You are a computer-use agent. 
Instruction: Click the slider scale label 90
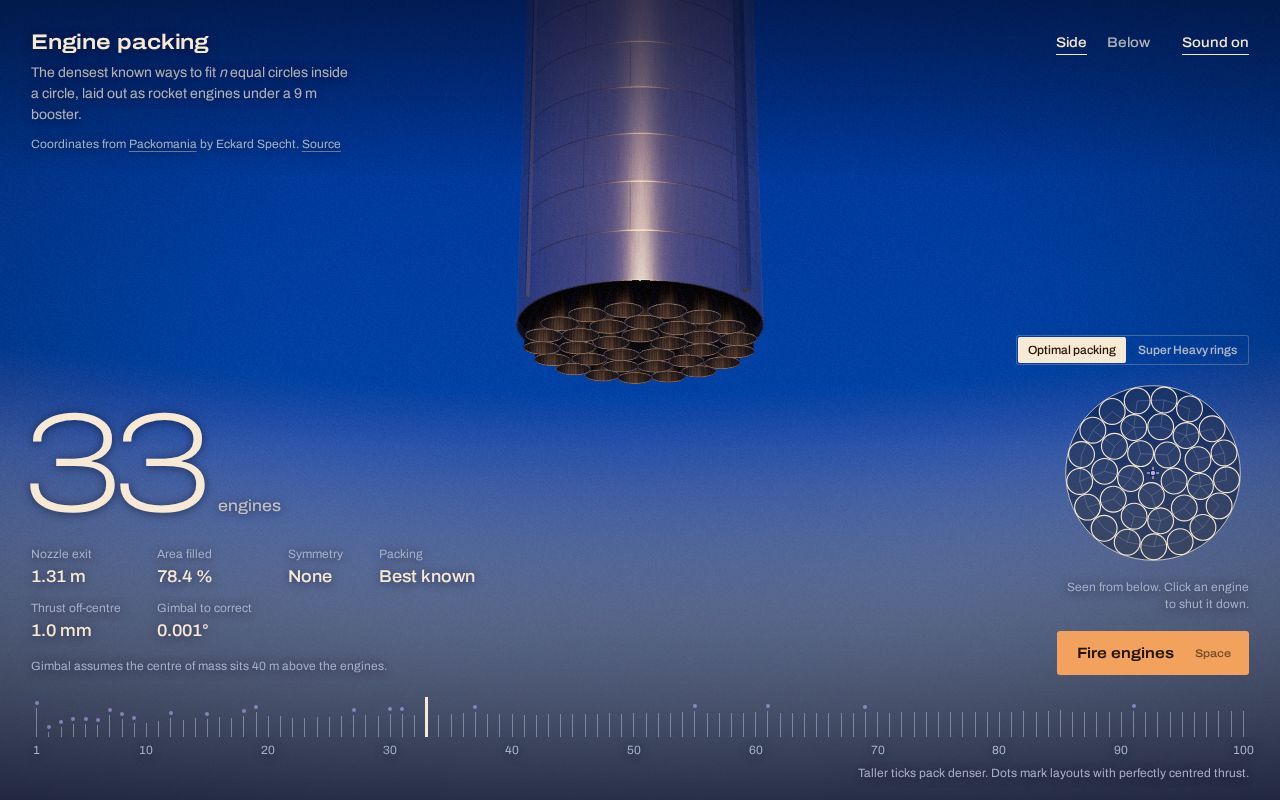1121,750
